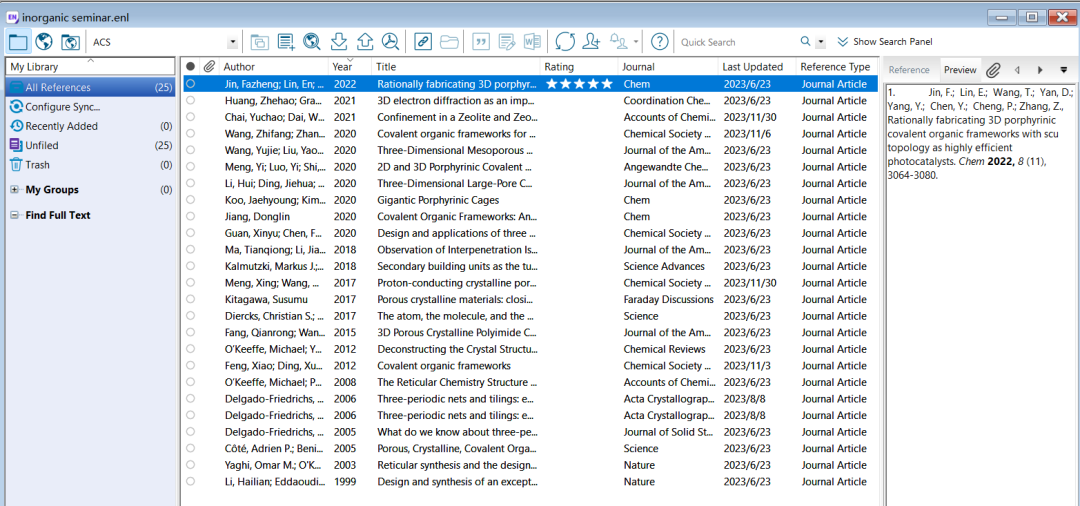The image size is (1080, 506).
Task: Click the My Library header sort caret
Action: pyautogui.click(x=90, y=61)
